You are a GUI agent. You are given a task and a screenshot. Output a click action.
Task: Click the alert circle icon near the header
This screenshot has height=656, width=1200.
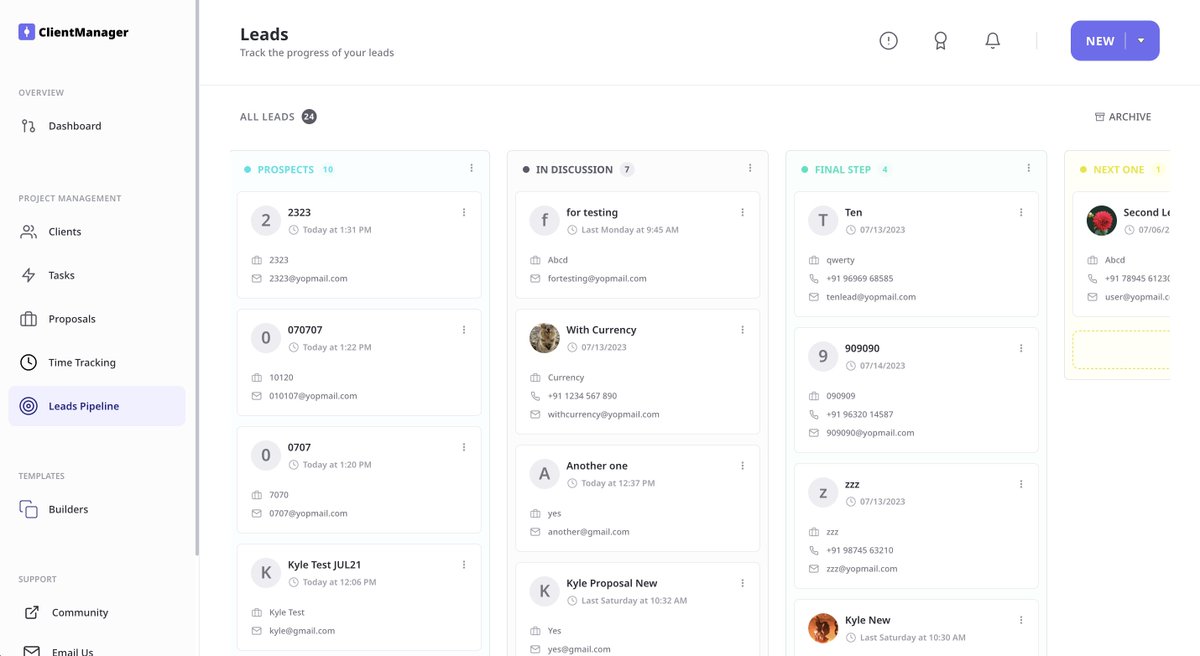click(888, 40)
